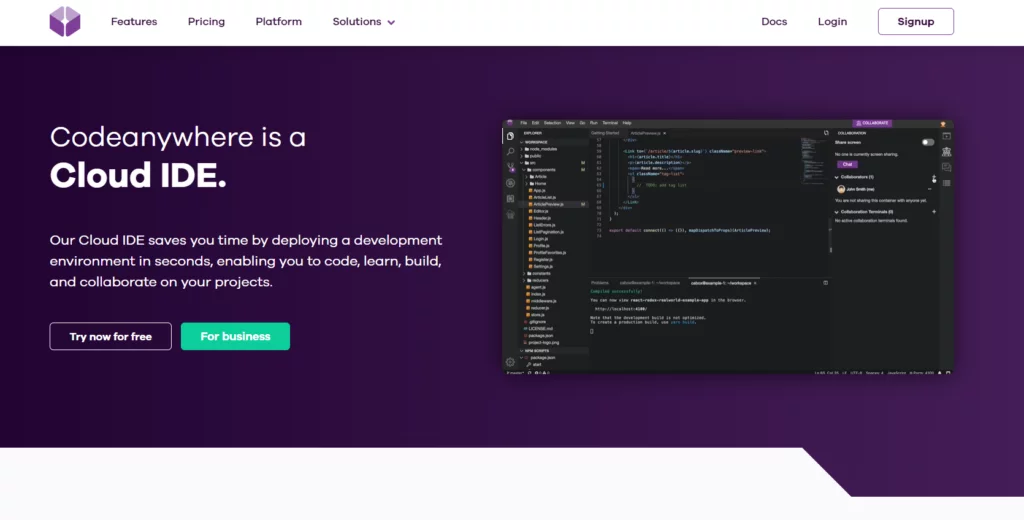Open the File menu in IDE preview
Viewport: 1024px width, 520px height.
pyautogui.click(x=524, y=123)
